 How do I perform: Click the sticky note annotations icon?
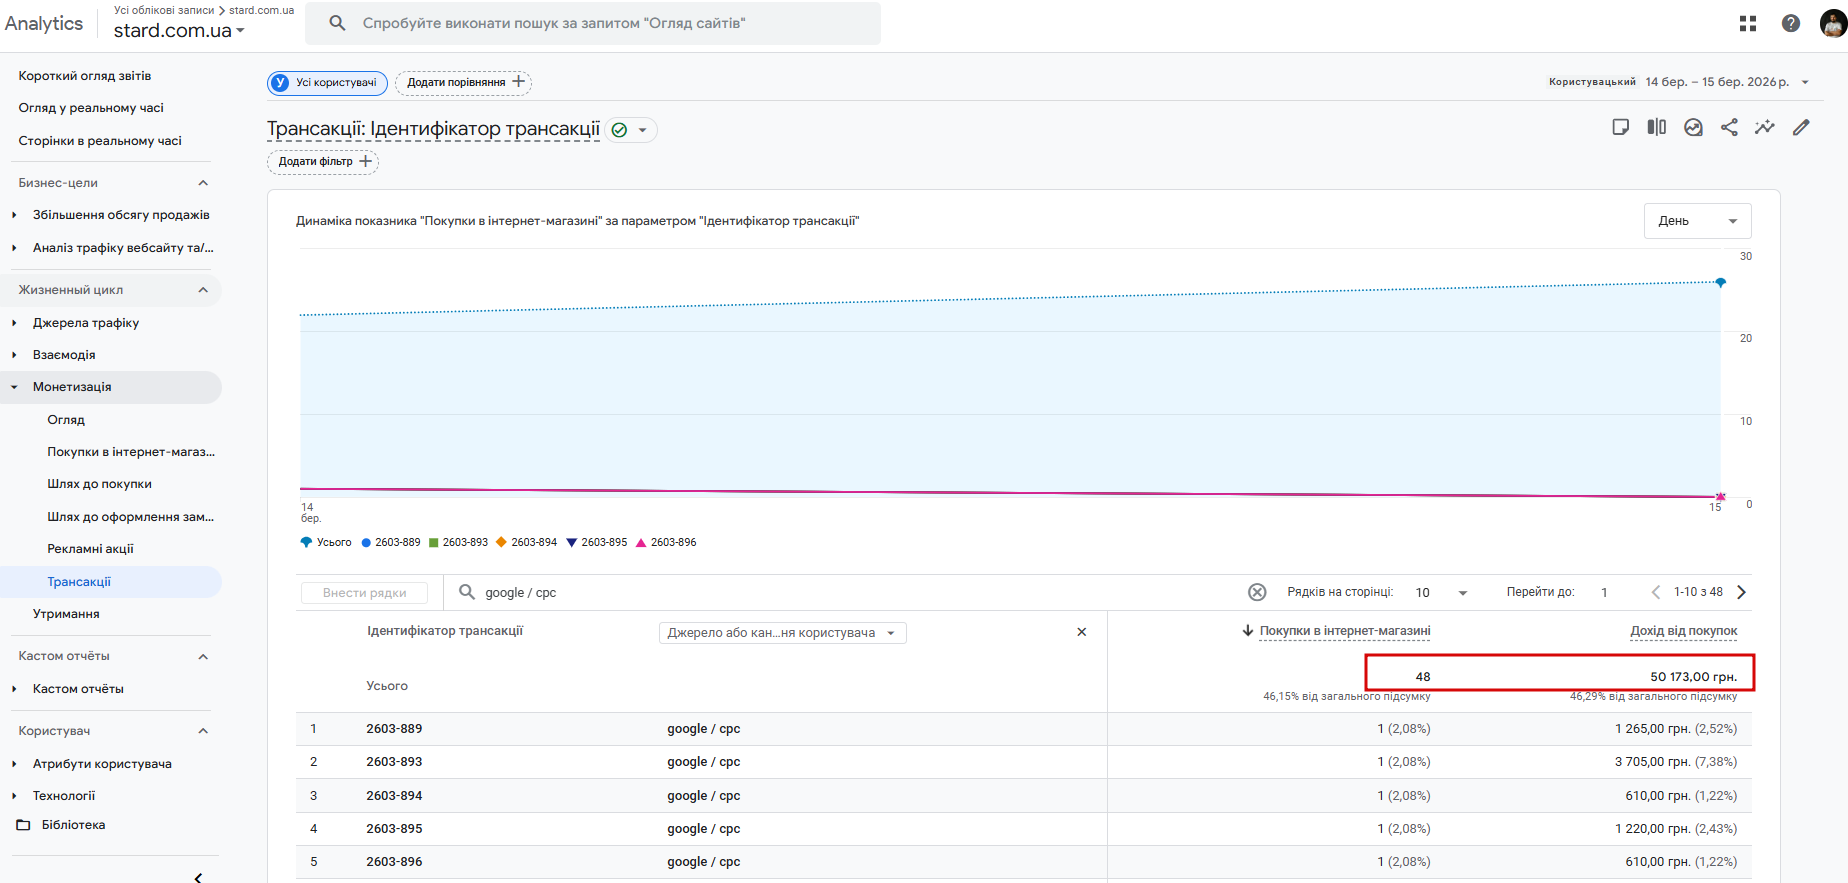(x=1621, y=127)
